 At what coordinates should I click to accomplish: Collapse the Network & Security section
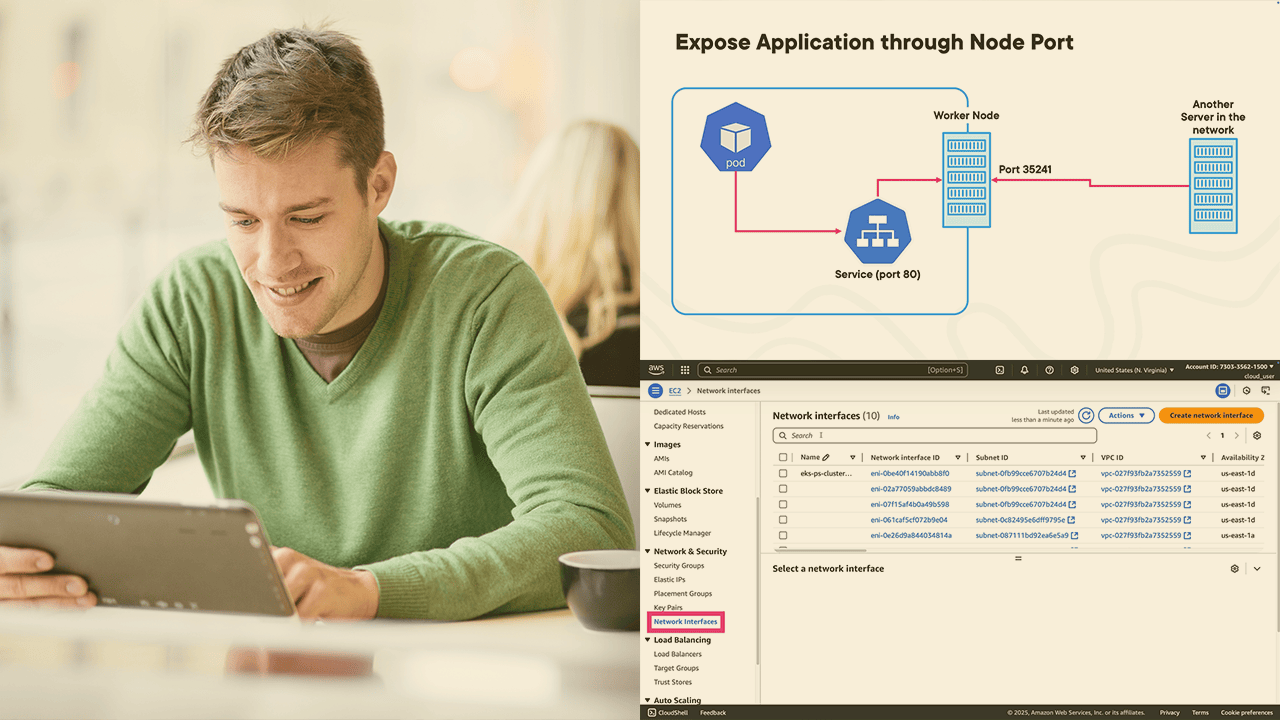(647, 552)
